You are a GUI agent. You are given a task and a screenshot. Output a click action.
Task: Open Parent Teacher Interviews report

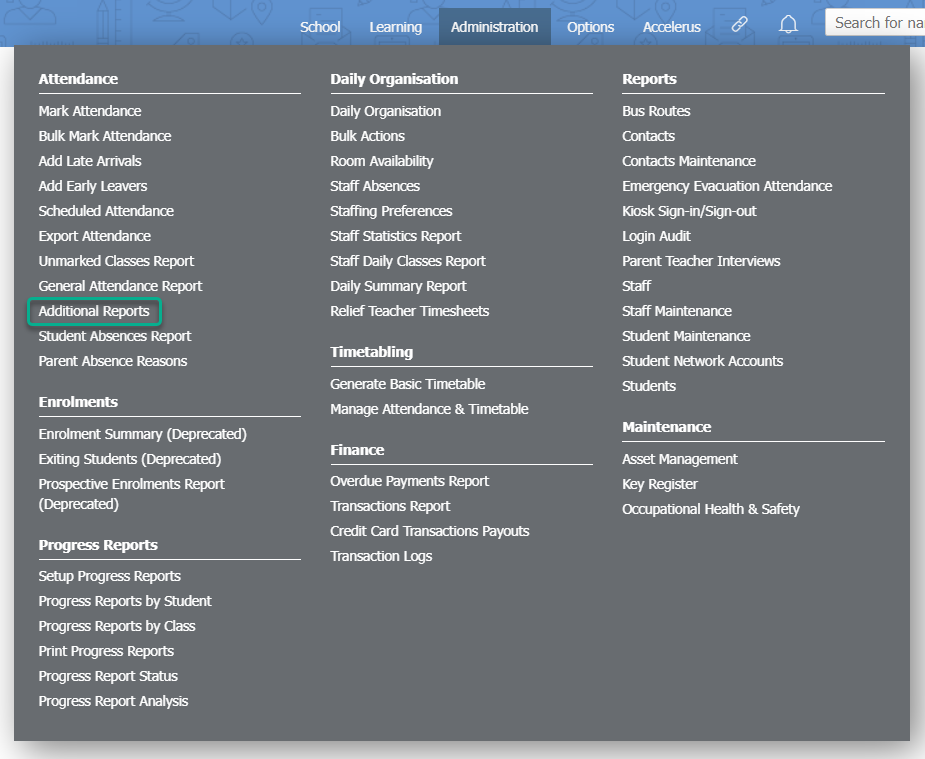click(701, 261)
